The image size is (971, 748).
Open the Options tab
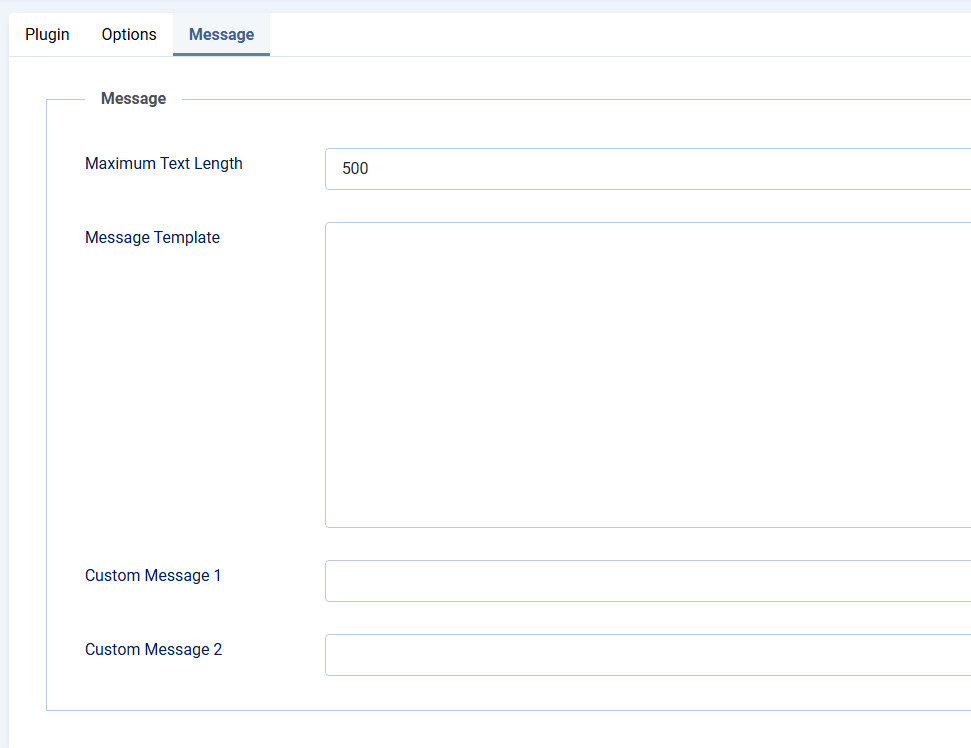(129, 34)
